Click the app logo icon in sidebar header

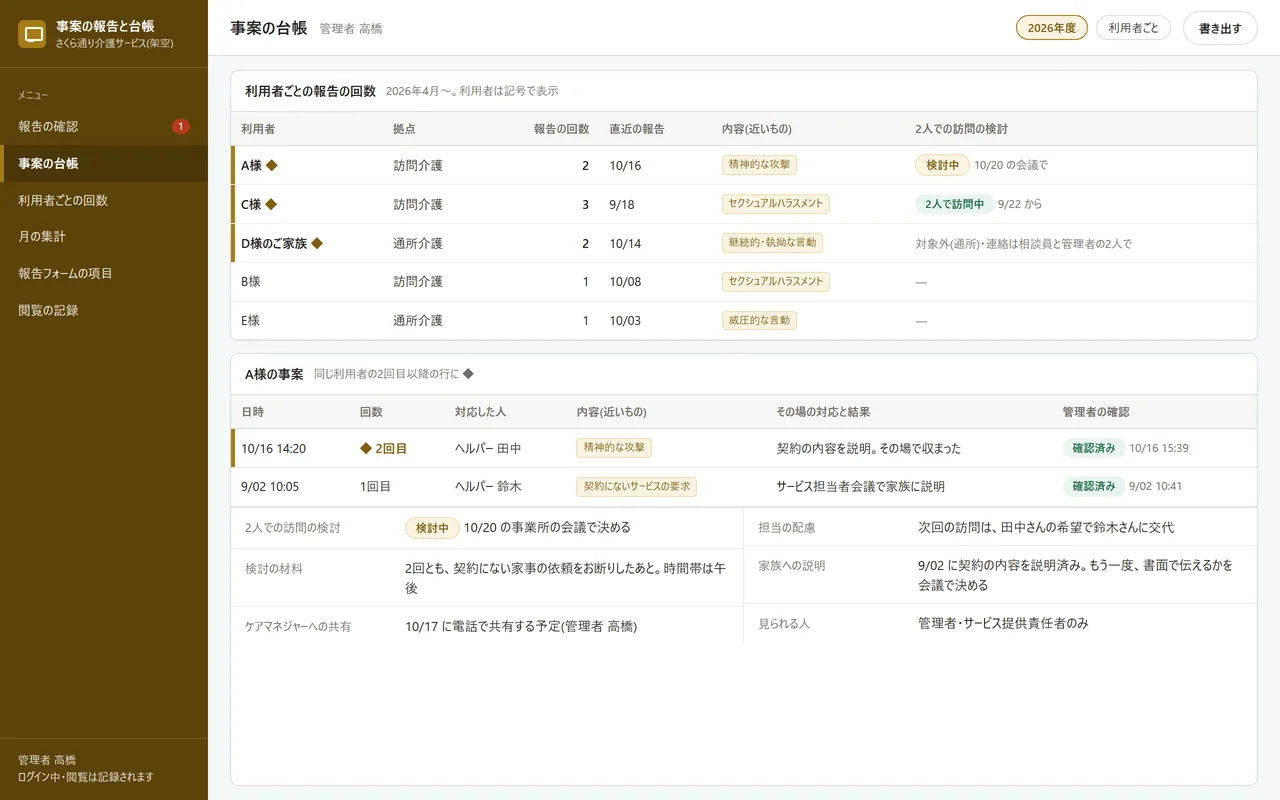33,34
